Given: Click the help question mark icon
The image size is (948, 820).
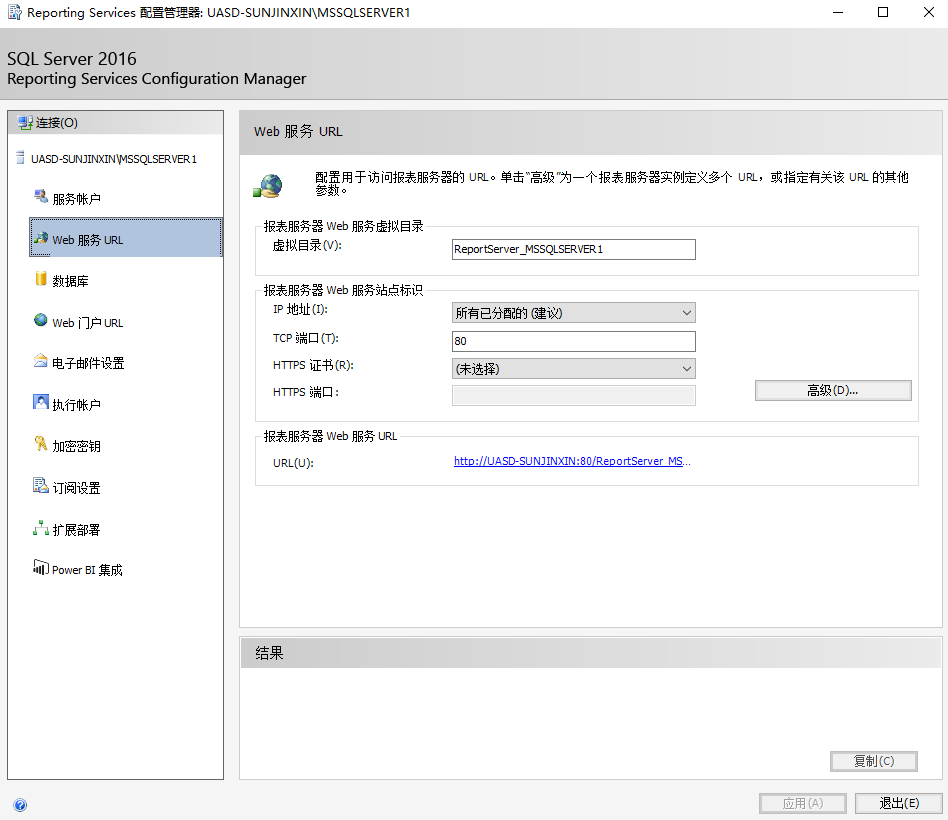Looking at the screenshot, I should pos(20,804).
